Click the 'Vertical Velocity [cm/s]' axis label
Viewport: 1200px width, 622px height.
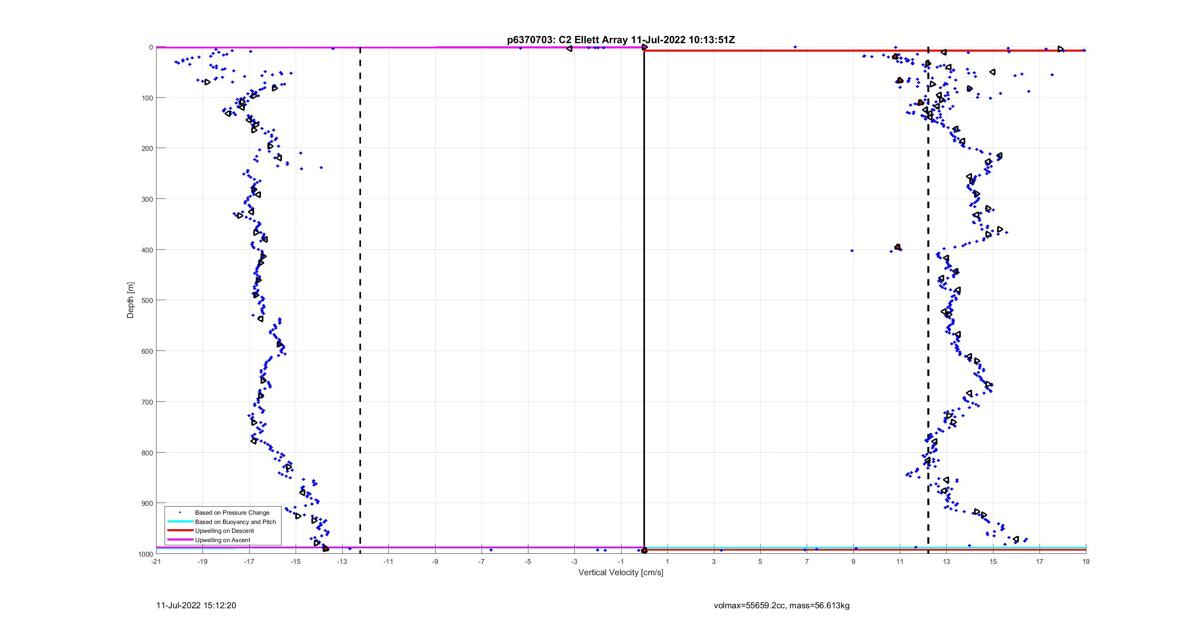pyautogui.click(x=620, y=573)
